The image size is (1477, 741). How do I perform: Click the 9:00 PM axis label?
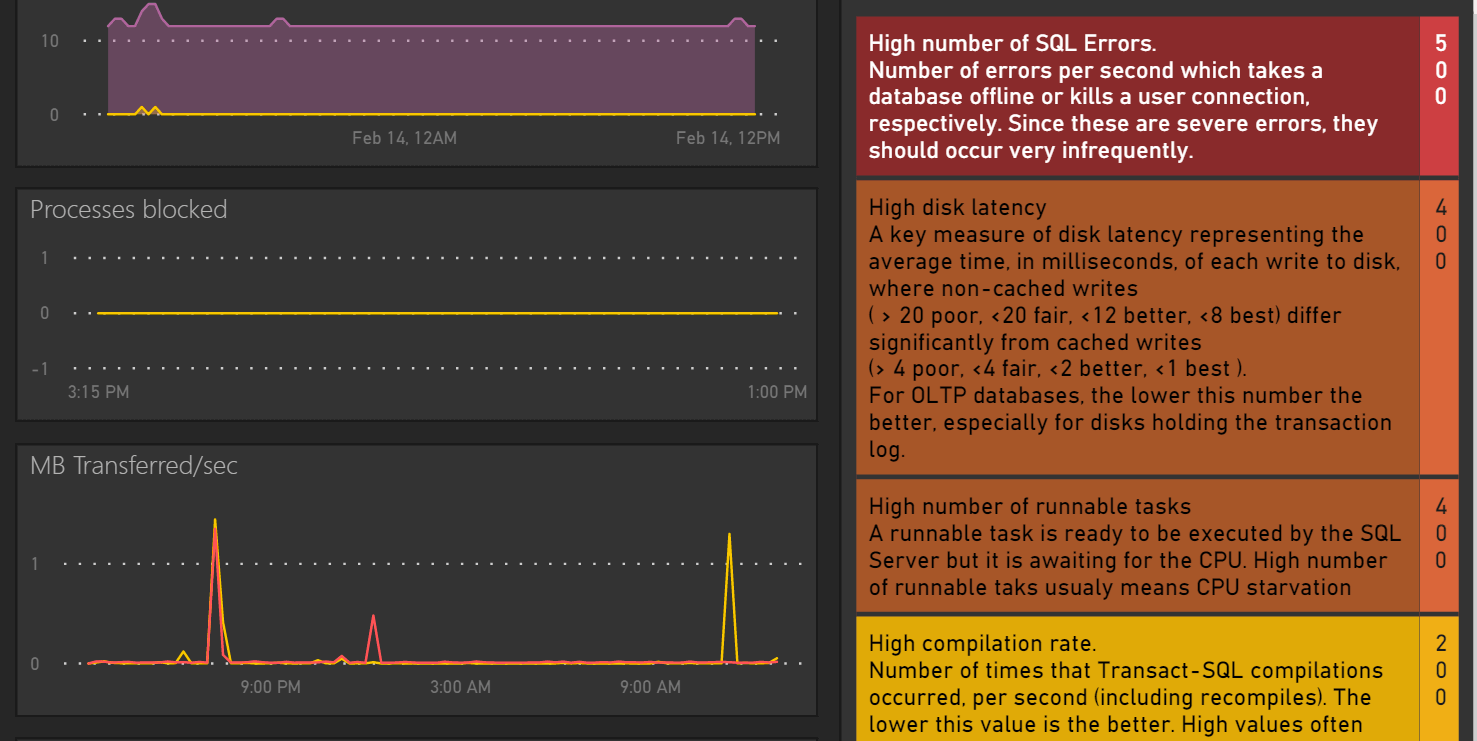(x=270, y=687)
